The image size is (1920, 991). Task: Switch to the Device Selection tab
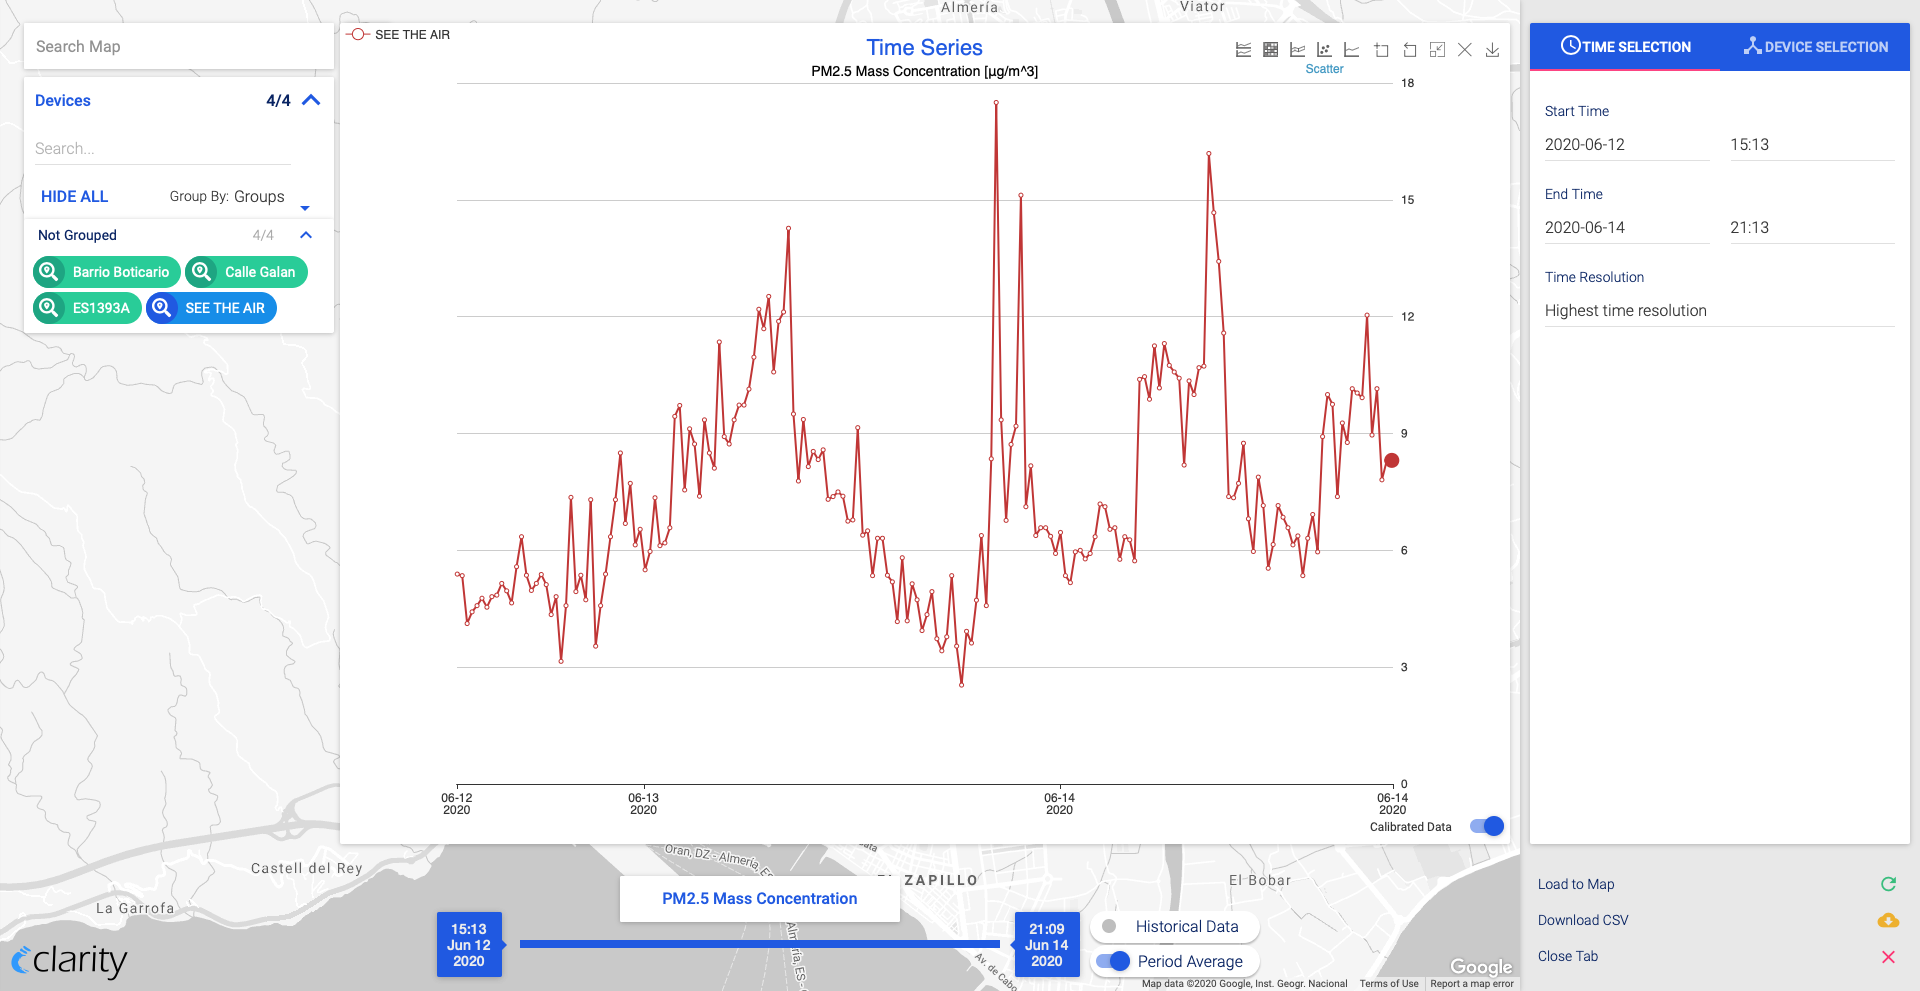click(x=1815, y=47)
